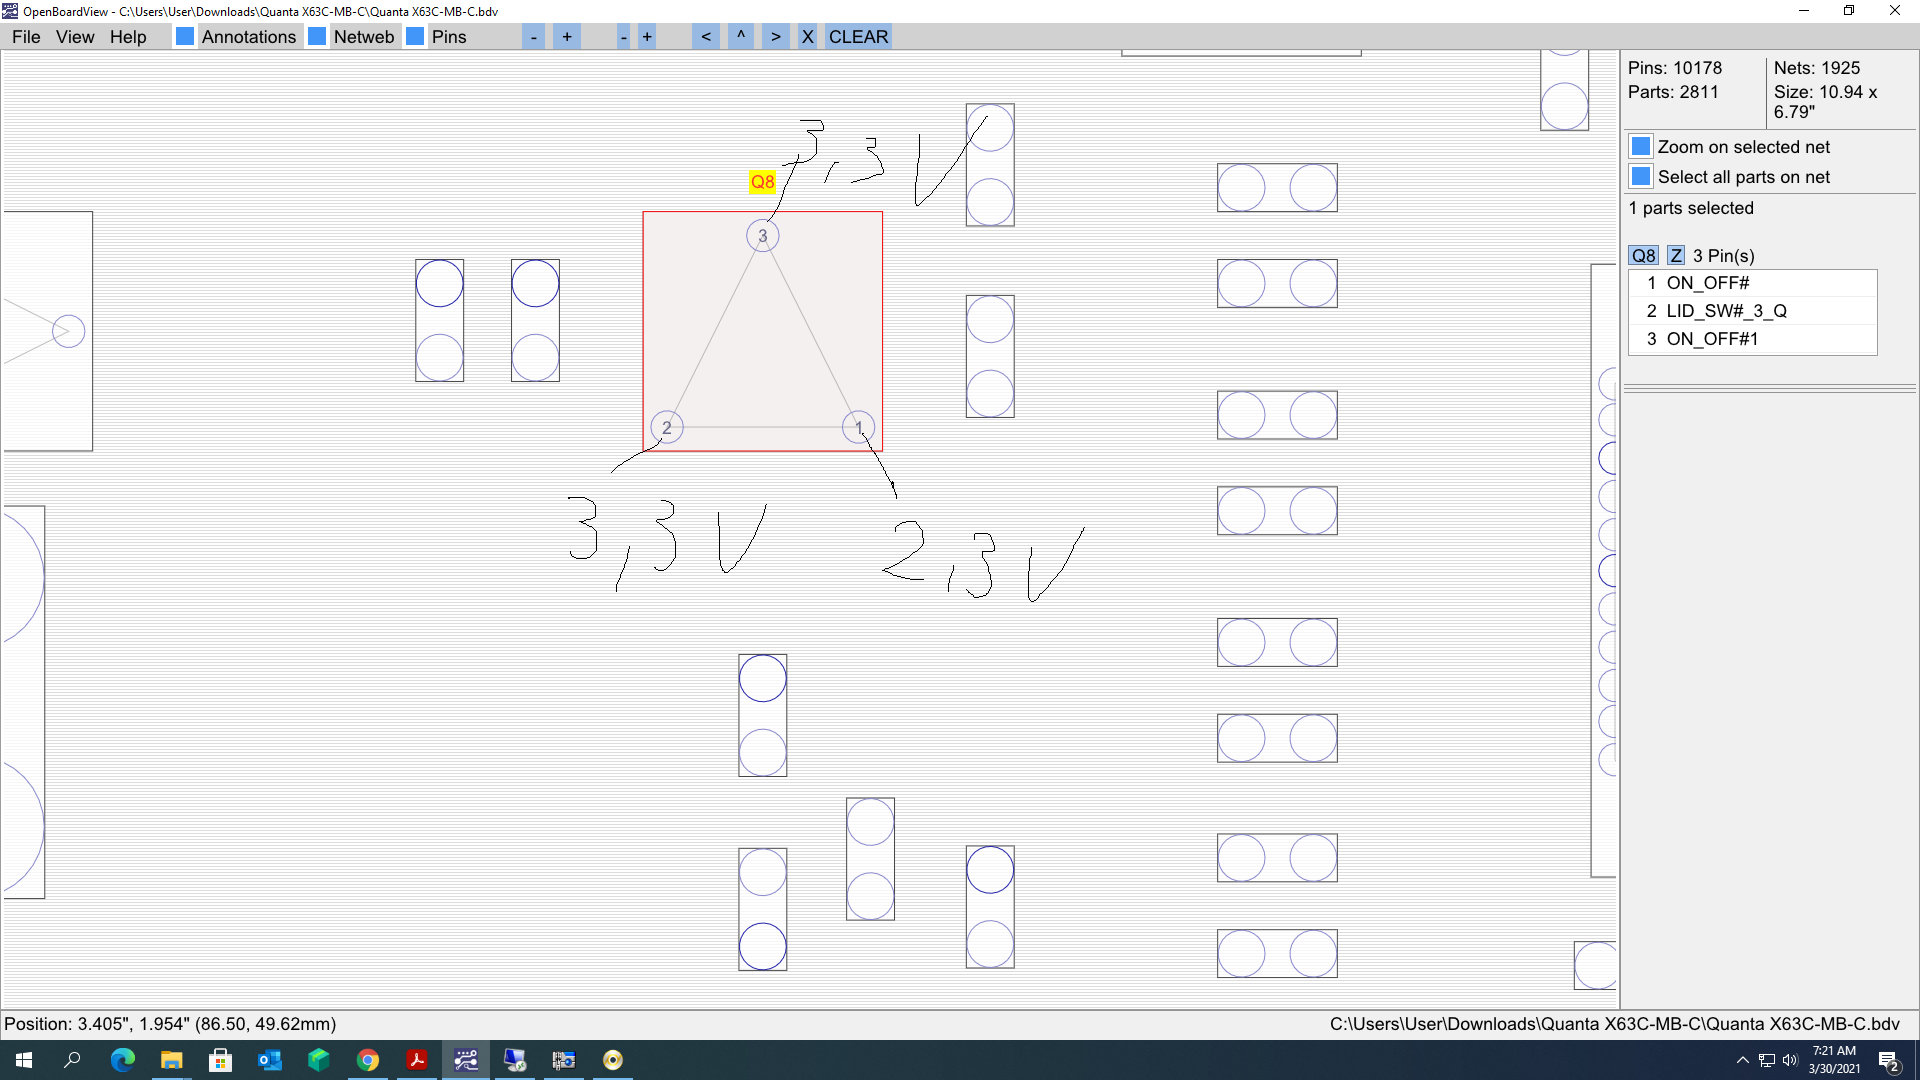Toggle the Netweb checkbox
The image size is (1920, 1080).
[317, 37]
